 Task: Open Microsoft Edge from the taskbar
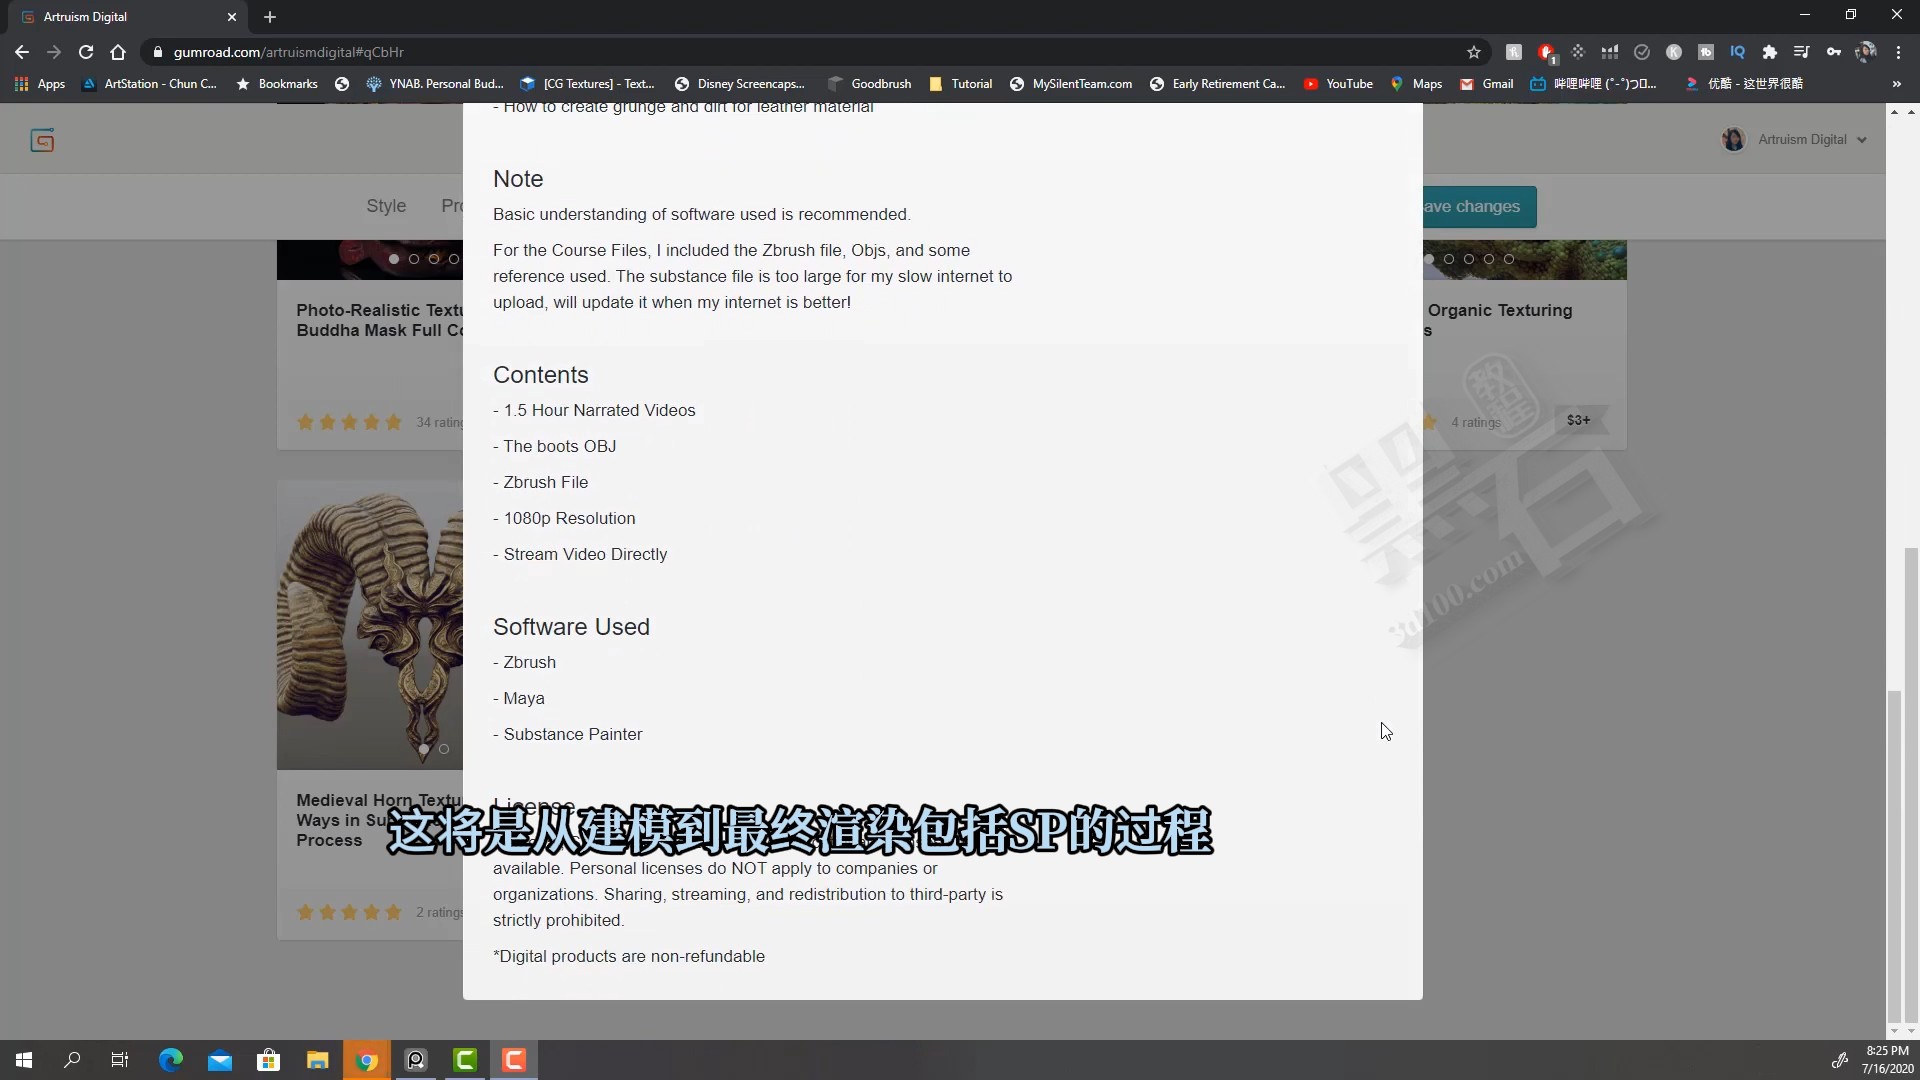click(x=171, y=1060)
